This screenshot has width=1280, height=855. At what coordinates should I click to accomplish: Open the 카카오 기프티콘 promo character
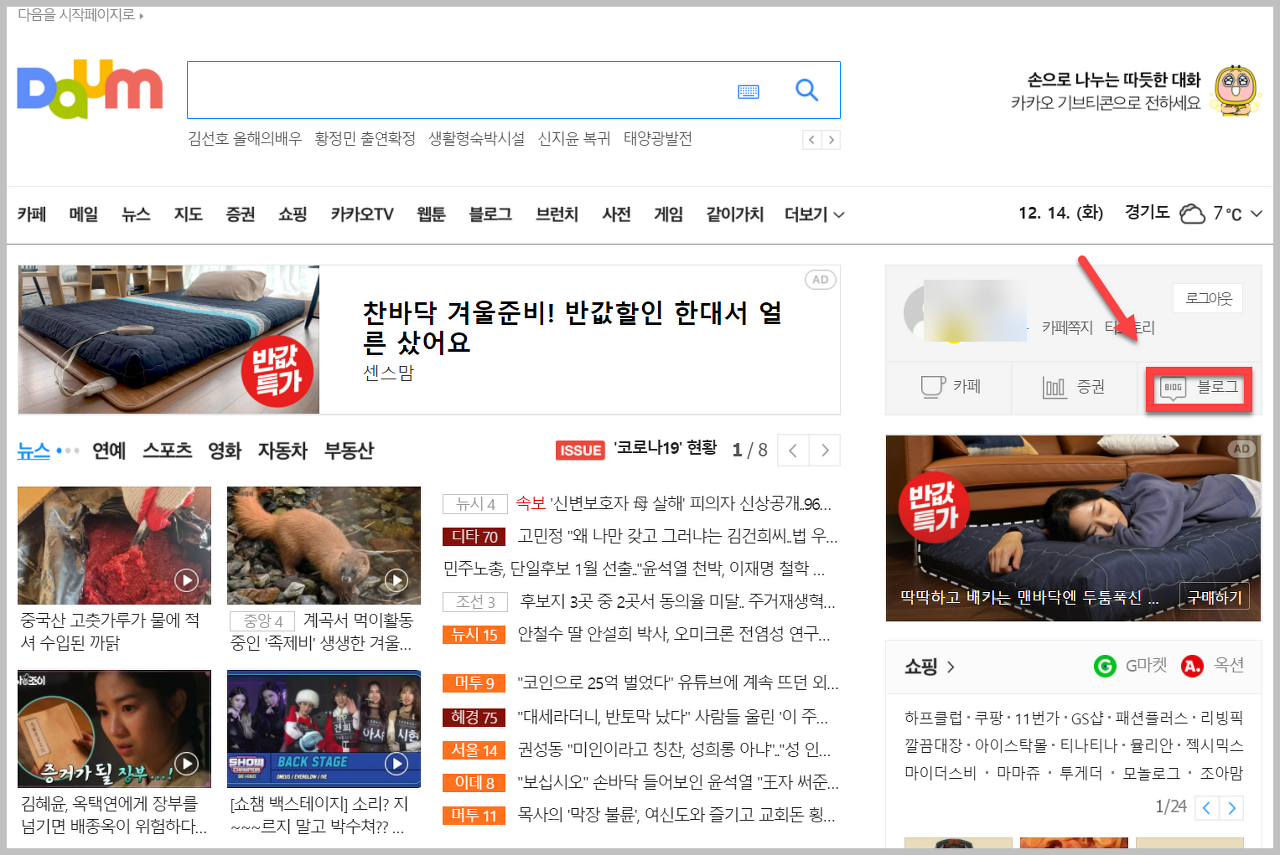1235,91
